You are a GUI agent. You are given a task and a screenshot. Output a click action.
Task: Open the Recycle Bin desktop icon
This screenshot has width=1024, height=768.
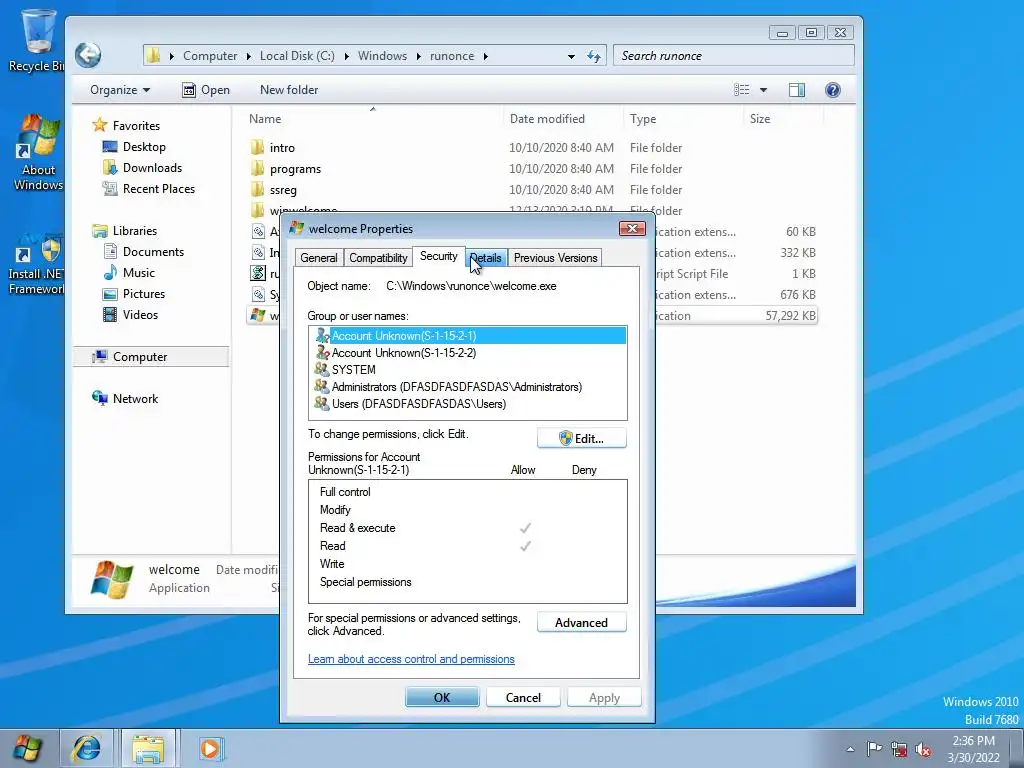36,39
